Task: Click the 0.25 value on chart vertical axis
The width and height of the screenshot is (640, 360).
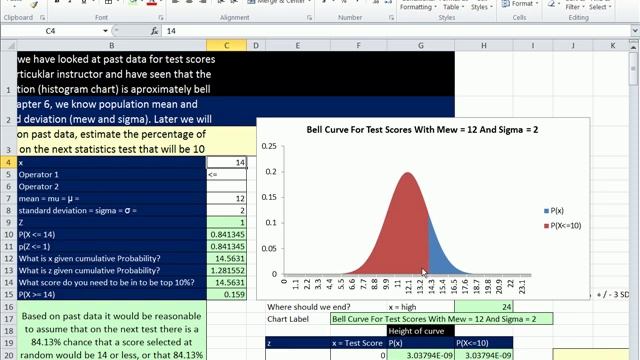Action: pos(269,146)
